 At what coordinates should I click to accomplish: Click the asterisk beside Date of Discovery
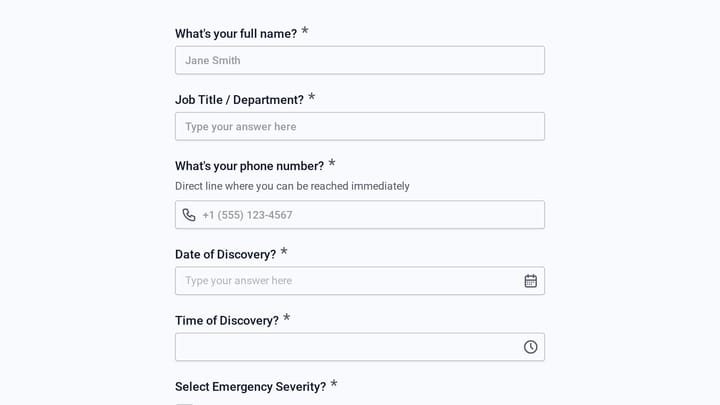tap(284, 252)
